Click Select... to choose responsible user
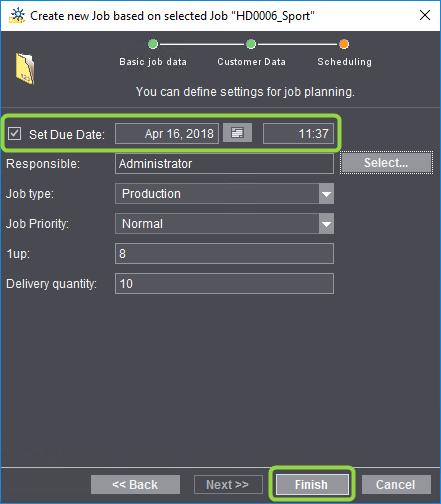Image resolution: width=441 pixels, height=504 pixels. tap(386, 163)
